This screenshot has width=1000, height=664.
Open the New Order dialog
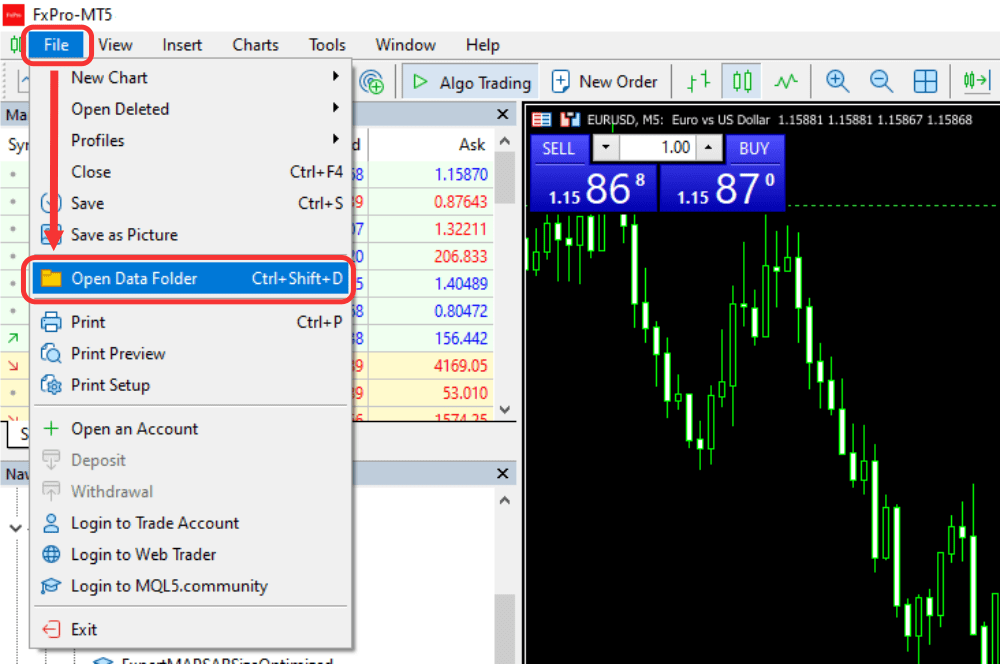tap(605, 81)
